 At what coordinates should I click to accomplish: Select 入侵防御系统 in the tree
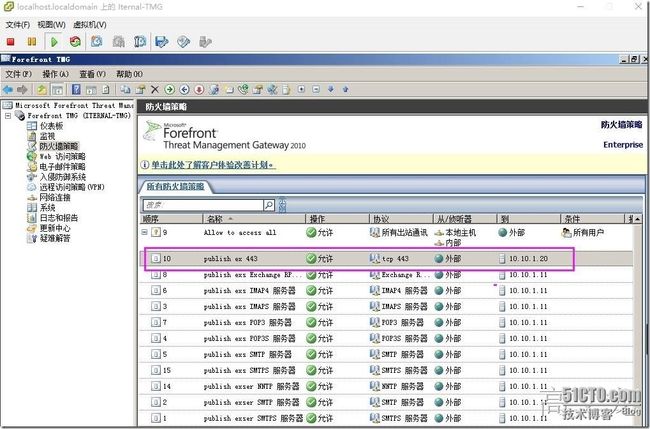click(x=63, y=177)
